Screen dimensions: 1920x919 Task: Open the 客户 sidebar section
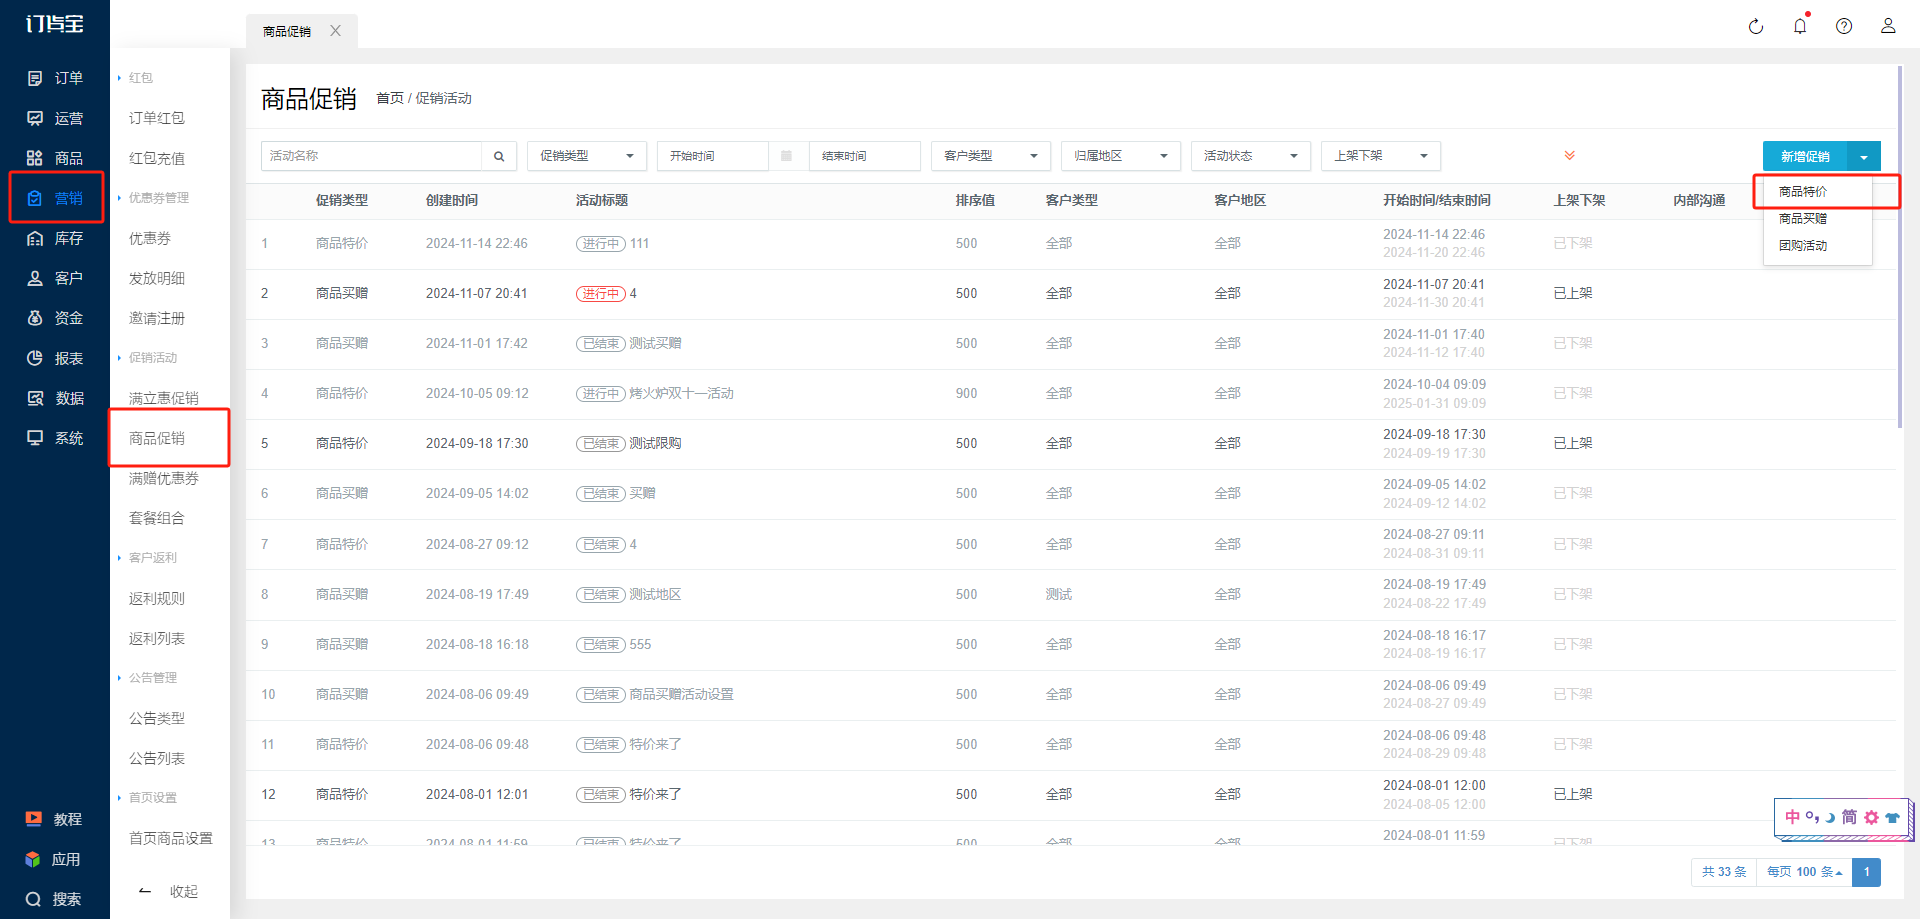(55, 278)
